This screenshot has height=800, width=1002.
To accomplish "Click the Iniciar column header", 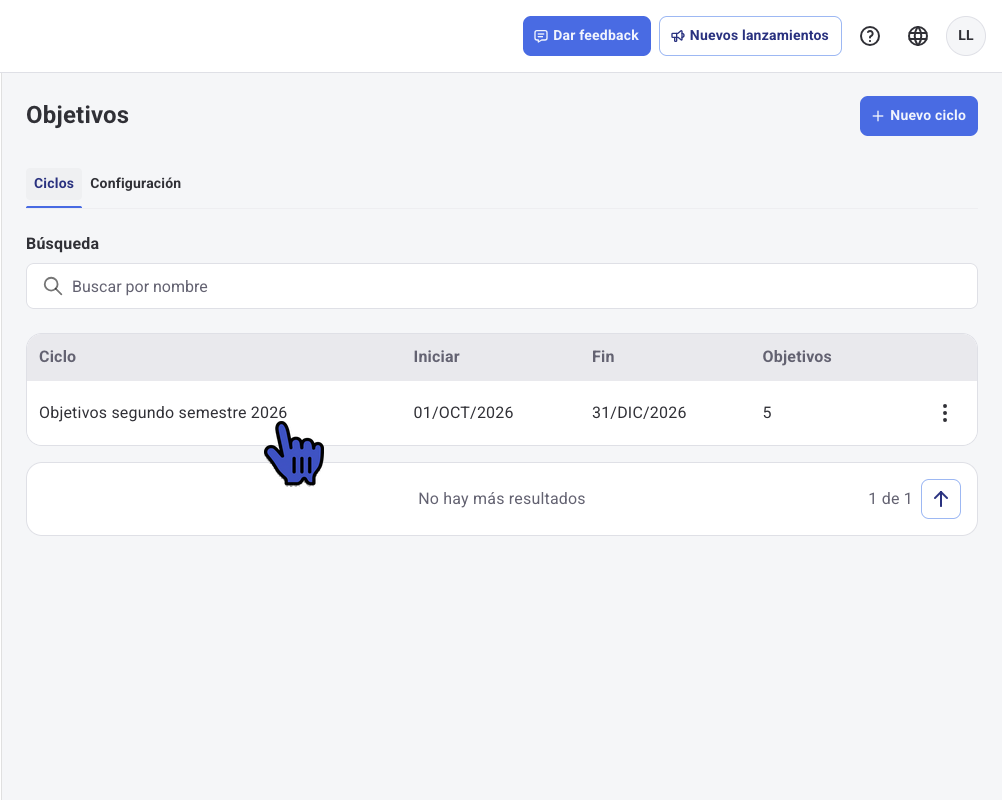I will (436, 357).
